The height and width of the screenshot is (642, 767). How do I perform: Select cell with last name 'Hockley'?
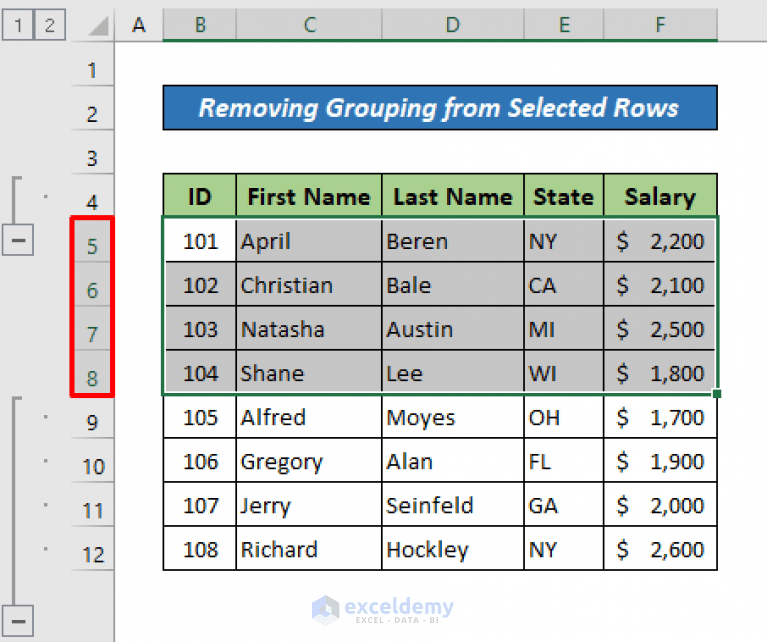(453, 549)
